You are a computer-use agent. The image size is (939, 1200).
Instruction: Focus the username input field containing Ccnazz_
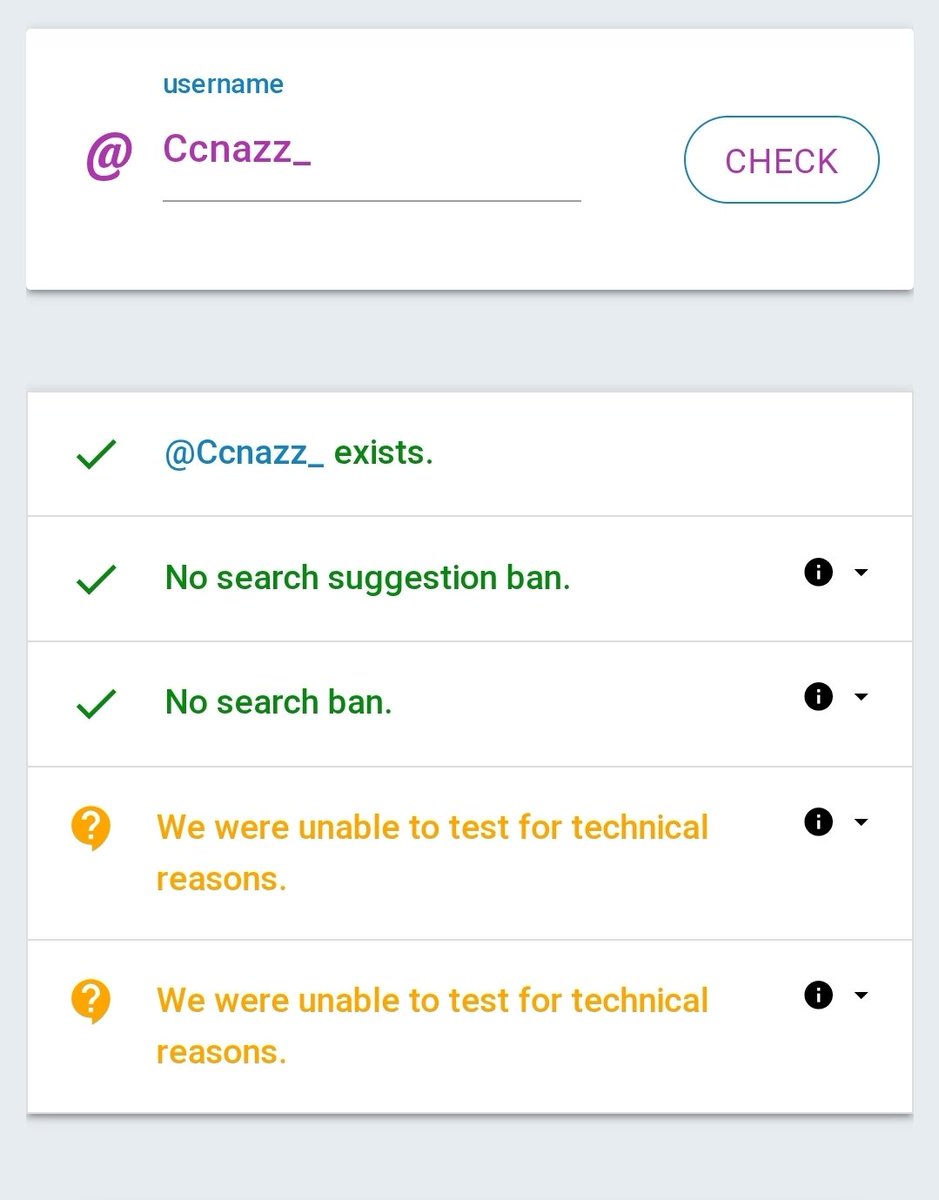point(371,152)
